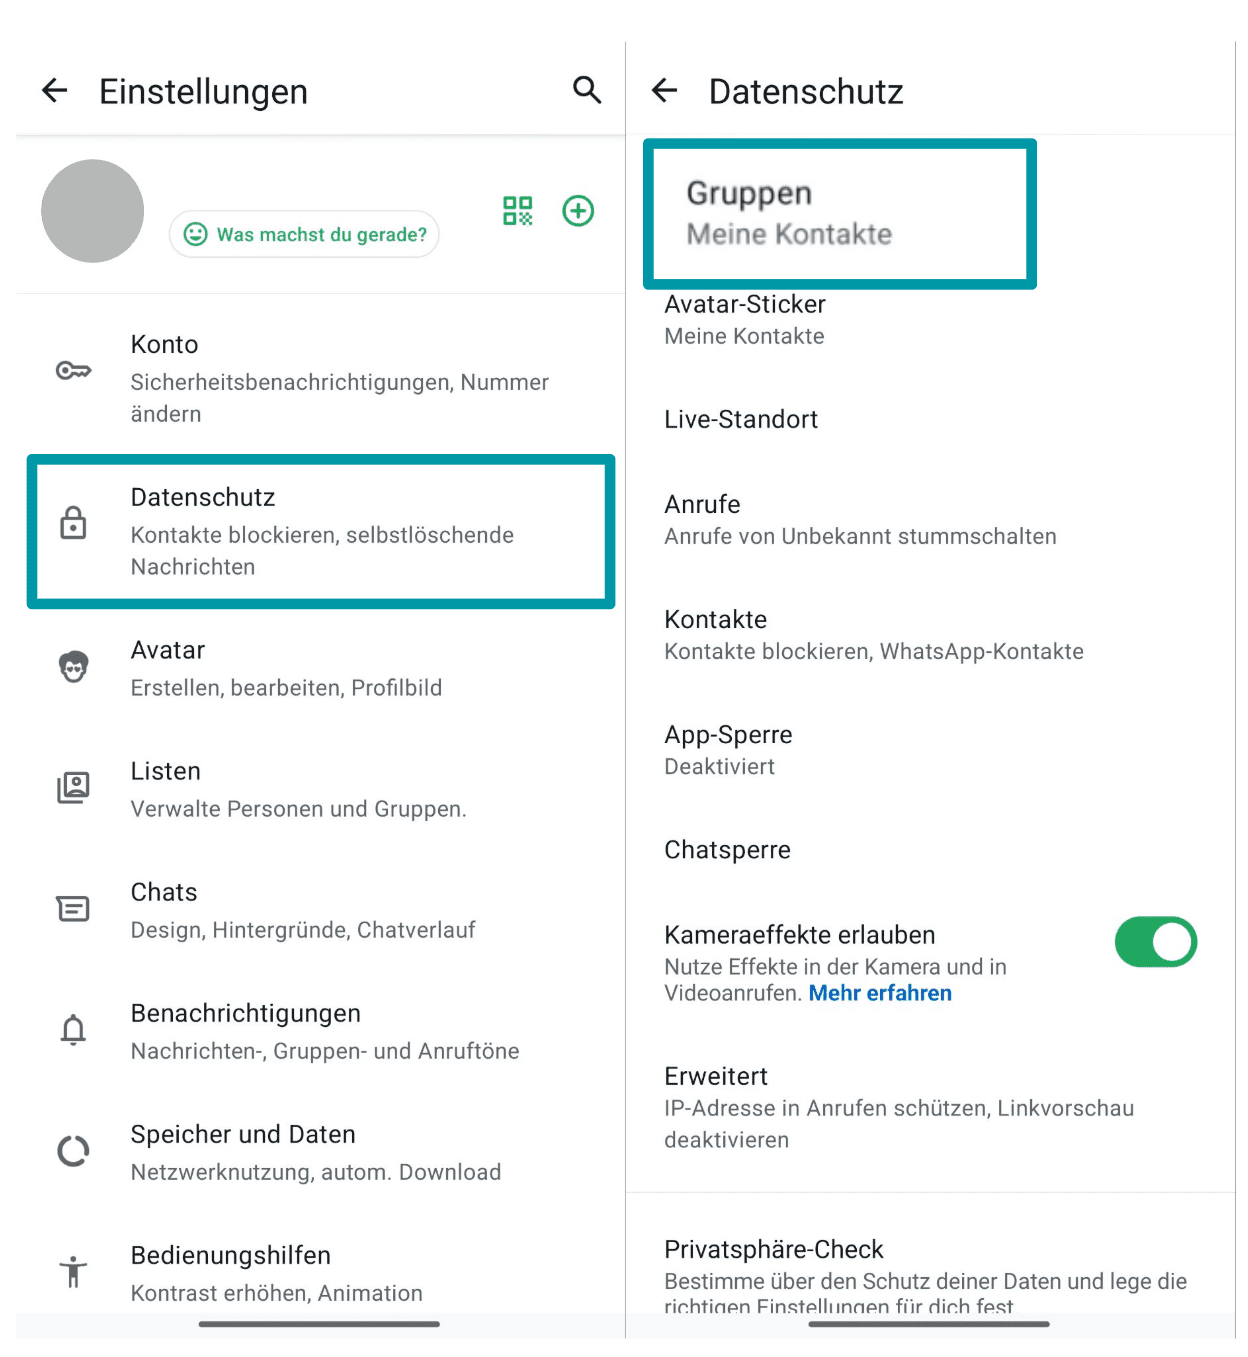Click the Avatar face icon
The image size is (1248, 1357).
(x=73, y=667)
